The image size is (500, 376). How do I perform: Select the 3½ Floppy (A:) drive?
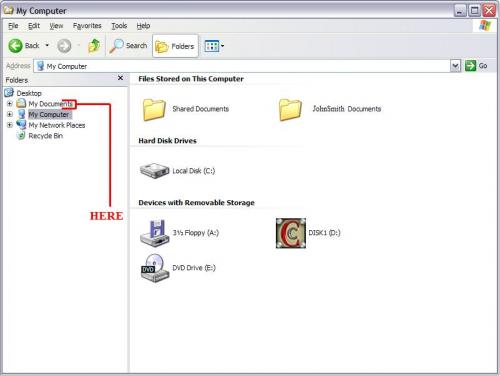point(179,233)
